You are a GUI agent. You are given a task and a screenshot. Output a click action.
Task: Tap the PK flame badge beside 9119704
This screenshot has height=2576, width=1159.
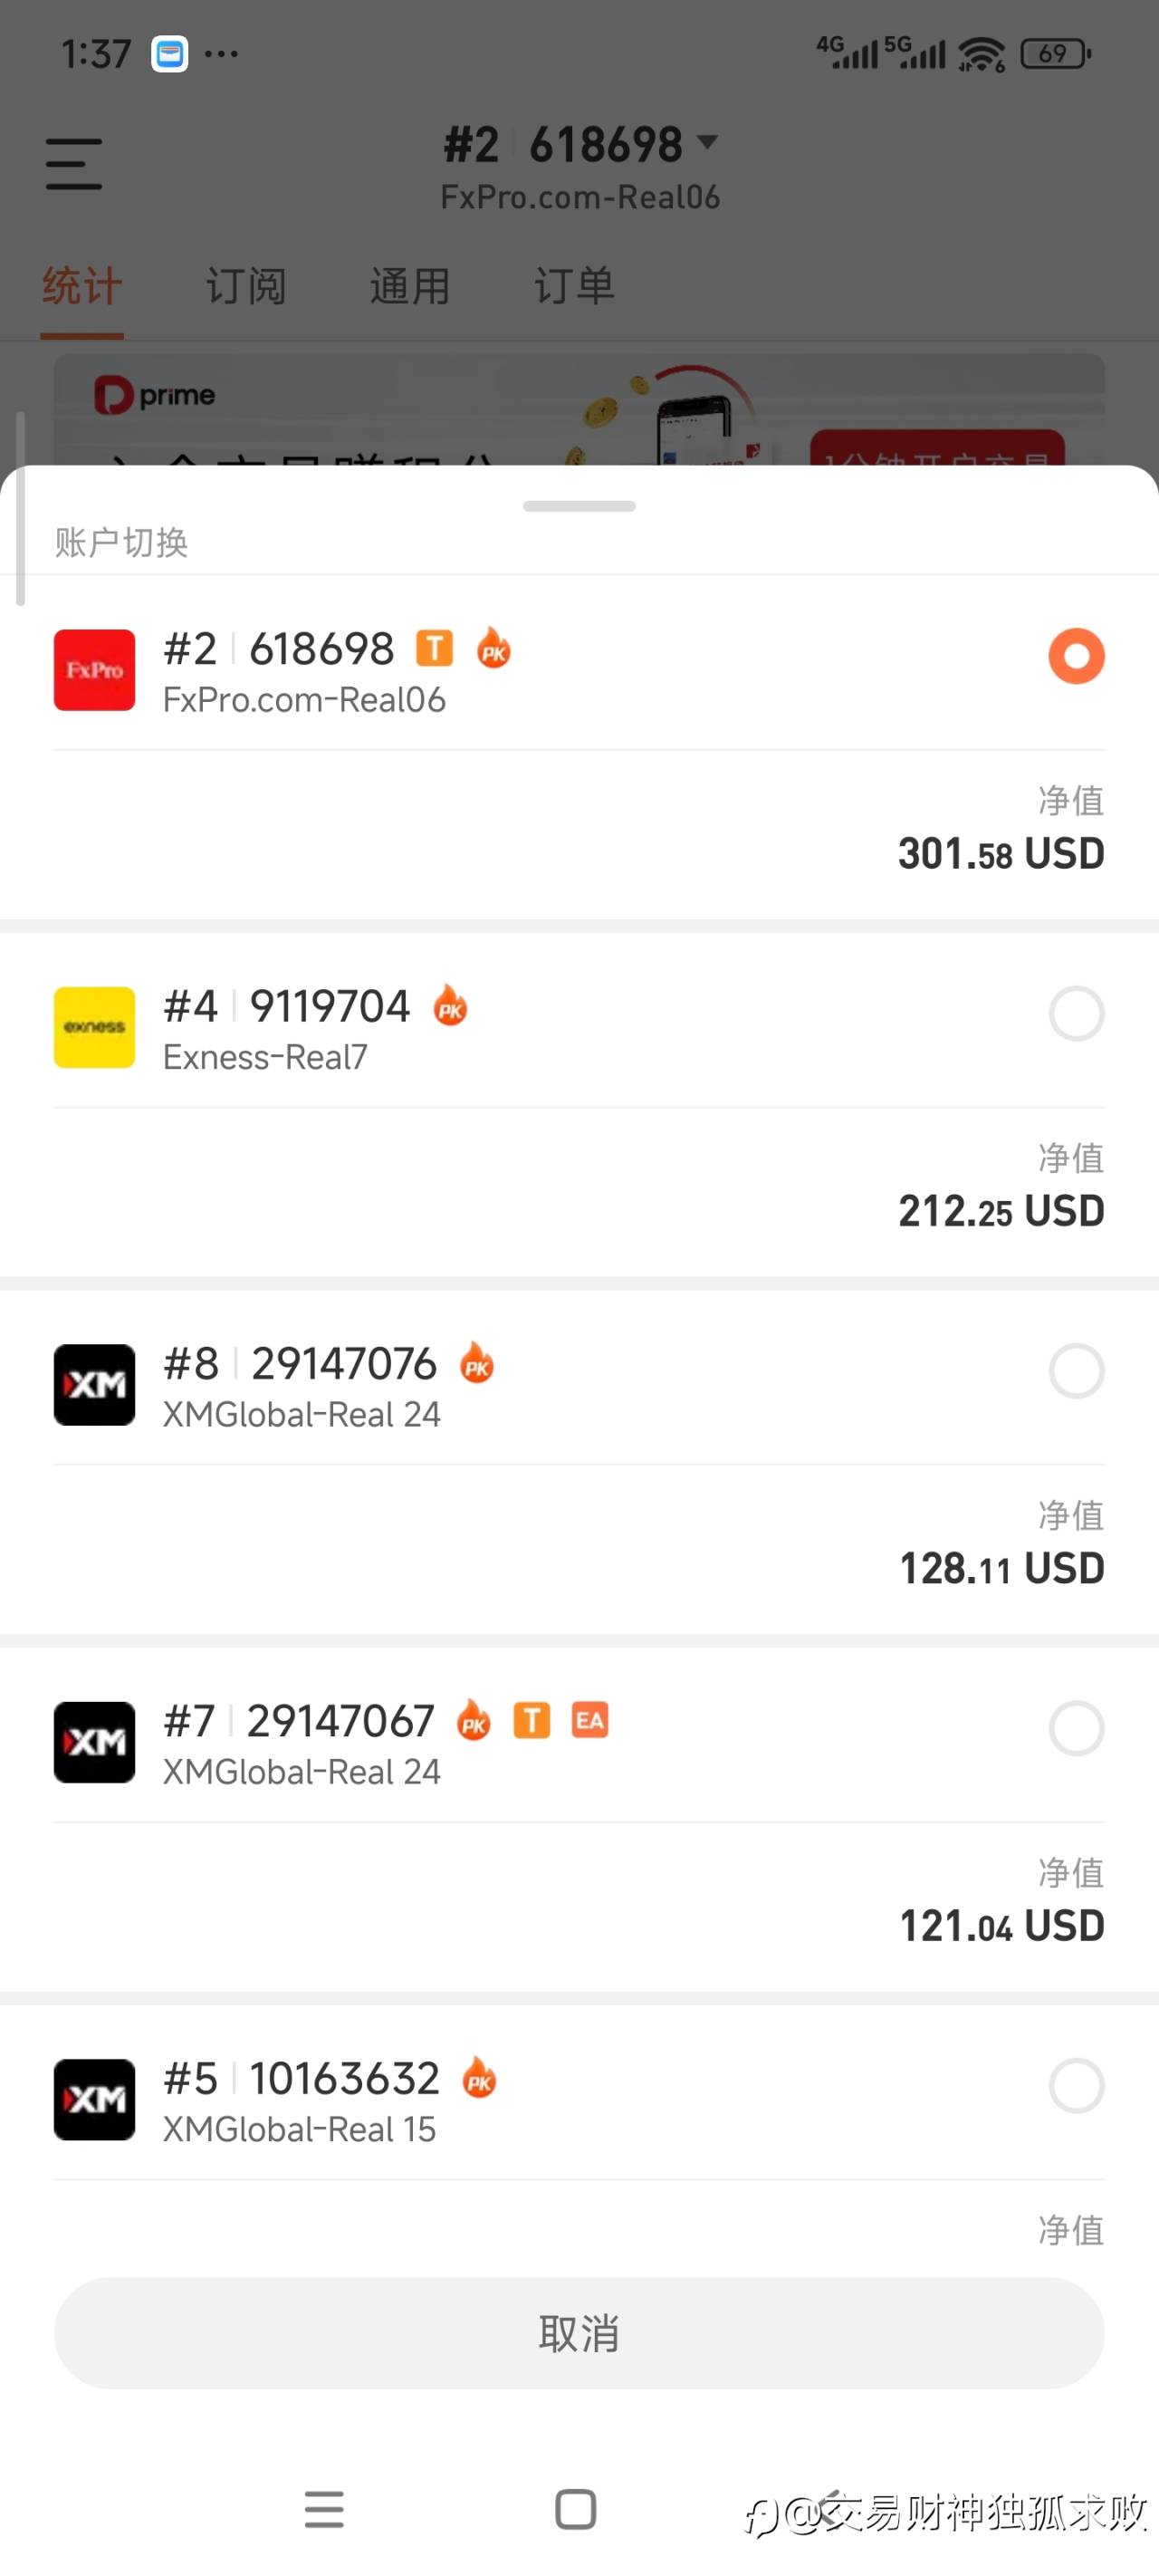(x=450, y=1006)
